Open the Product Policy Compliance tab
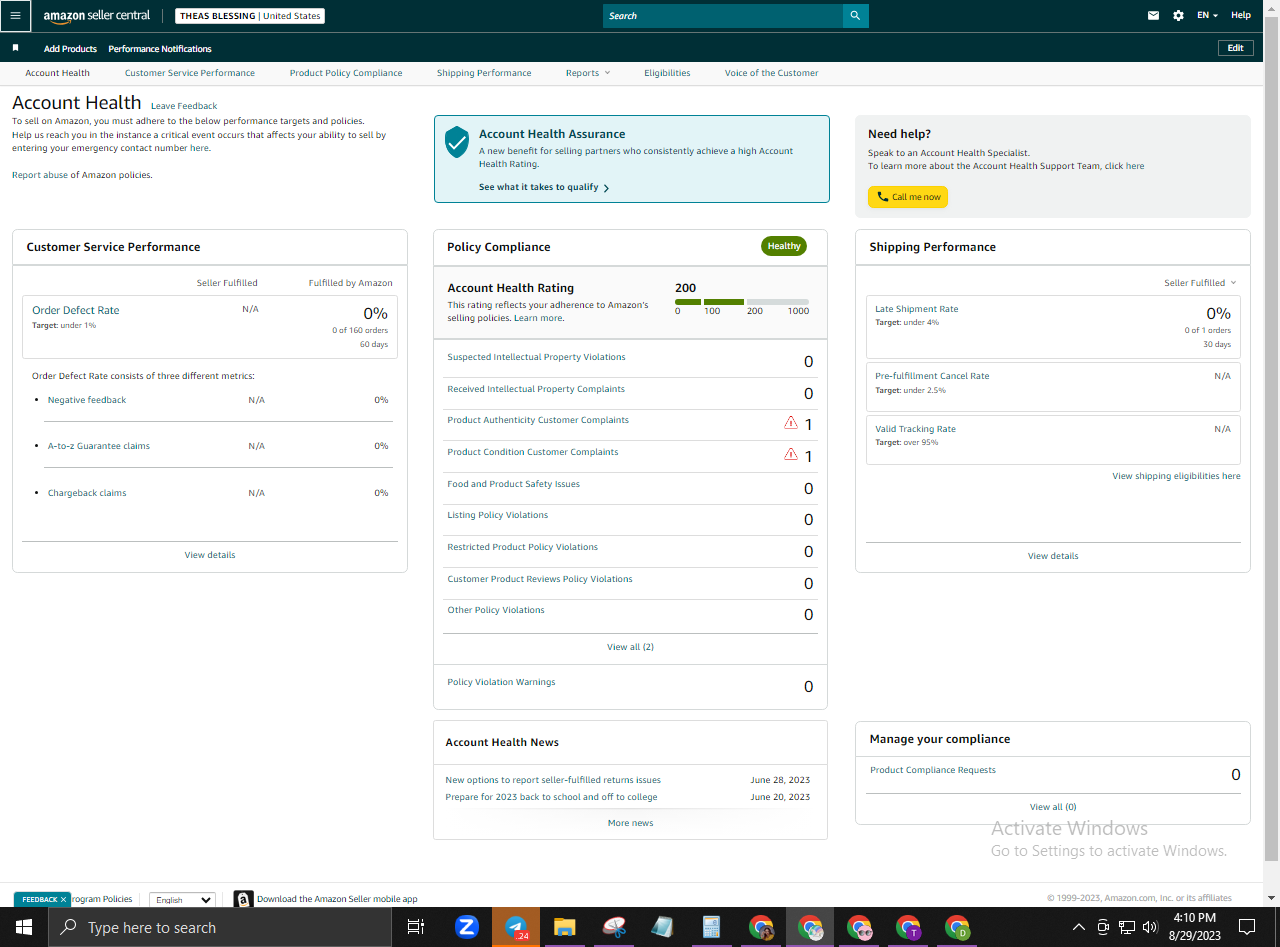Screen dimensions: 1280x947 [346, 73]
